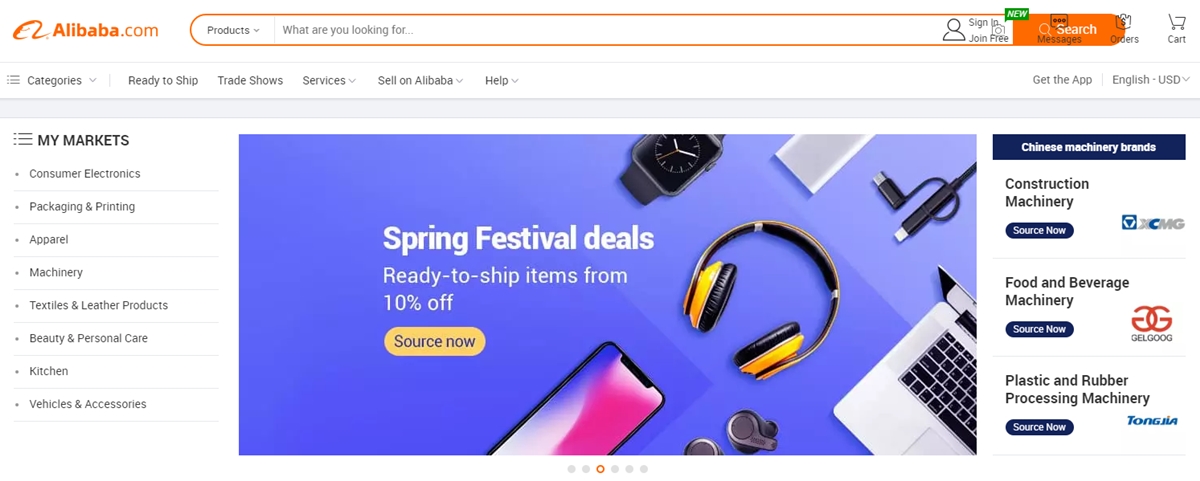
Task: Select the second carousel slide dot
Action: tap(586, 469)
